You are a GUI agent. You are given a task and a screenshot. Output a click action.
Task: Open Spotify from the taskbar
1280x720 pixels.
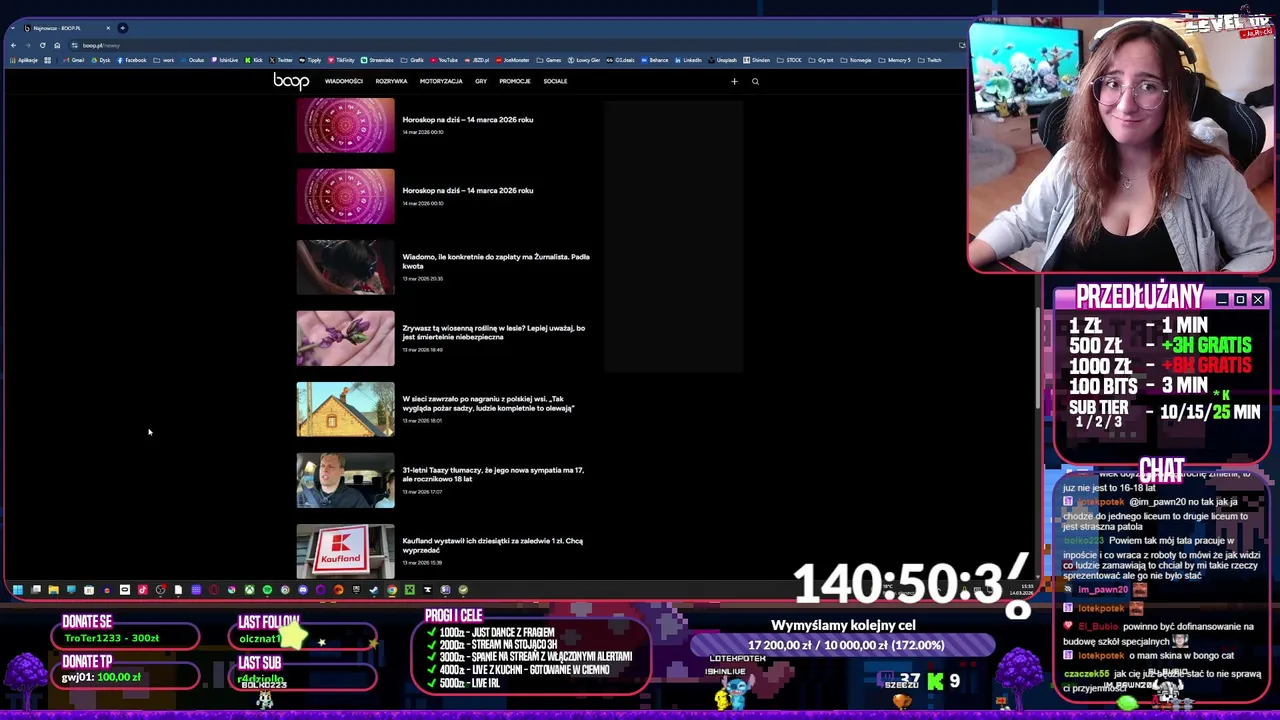267,590
